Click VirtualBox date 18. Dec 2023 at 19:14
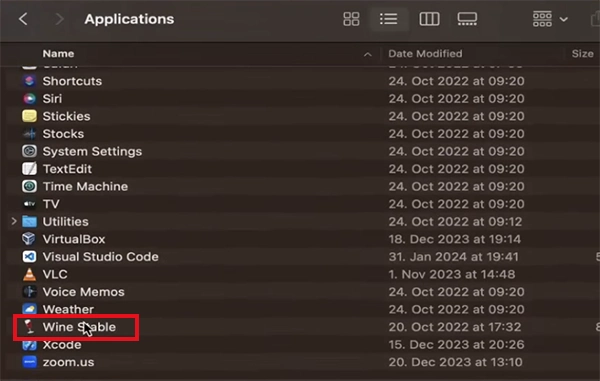The image size is (600, 381). 454,239
